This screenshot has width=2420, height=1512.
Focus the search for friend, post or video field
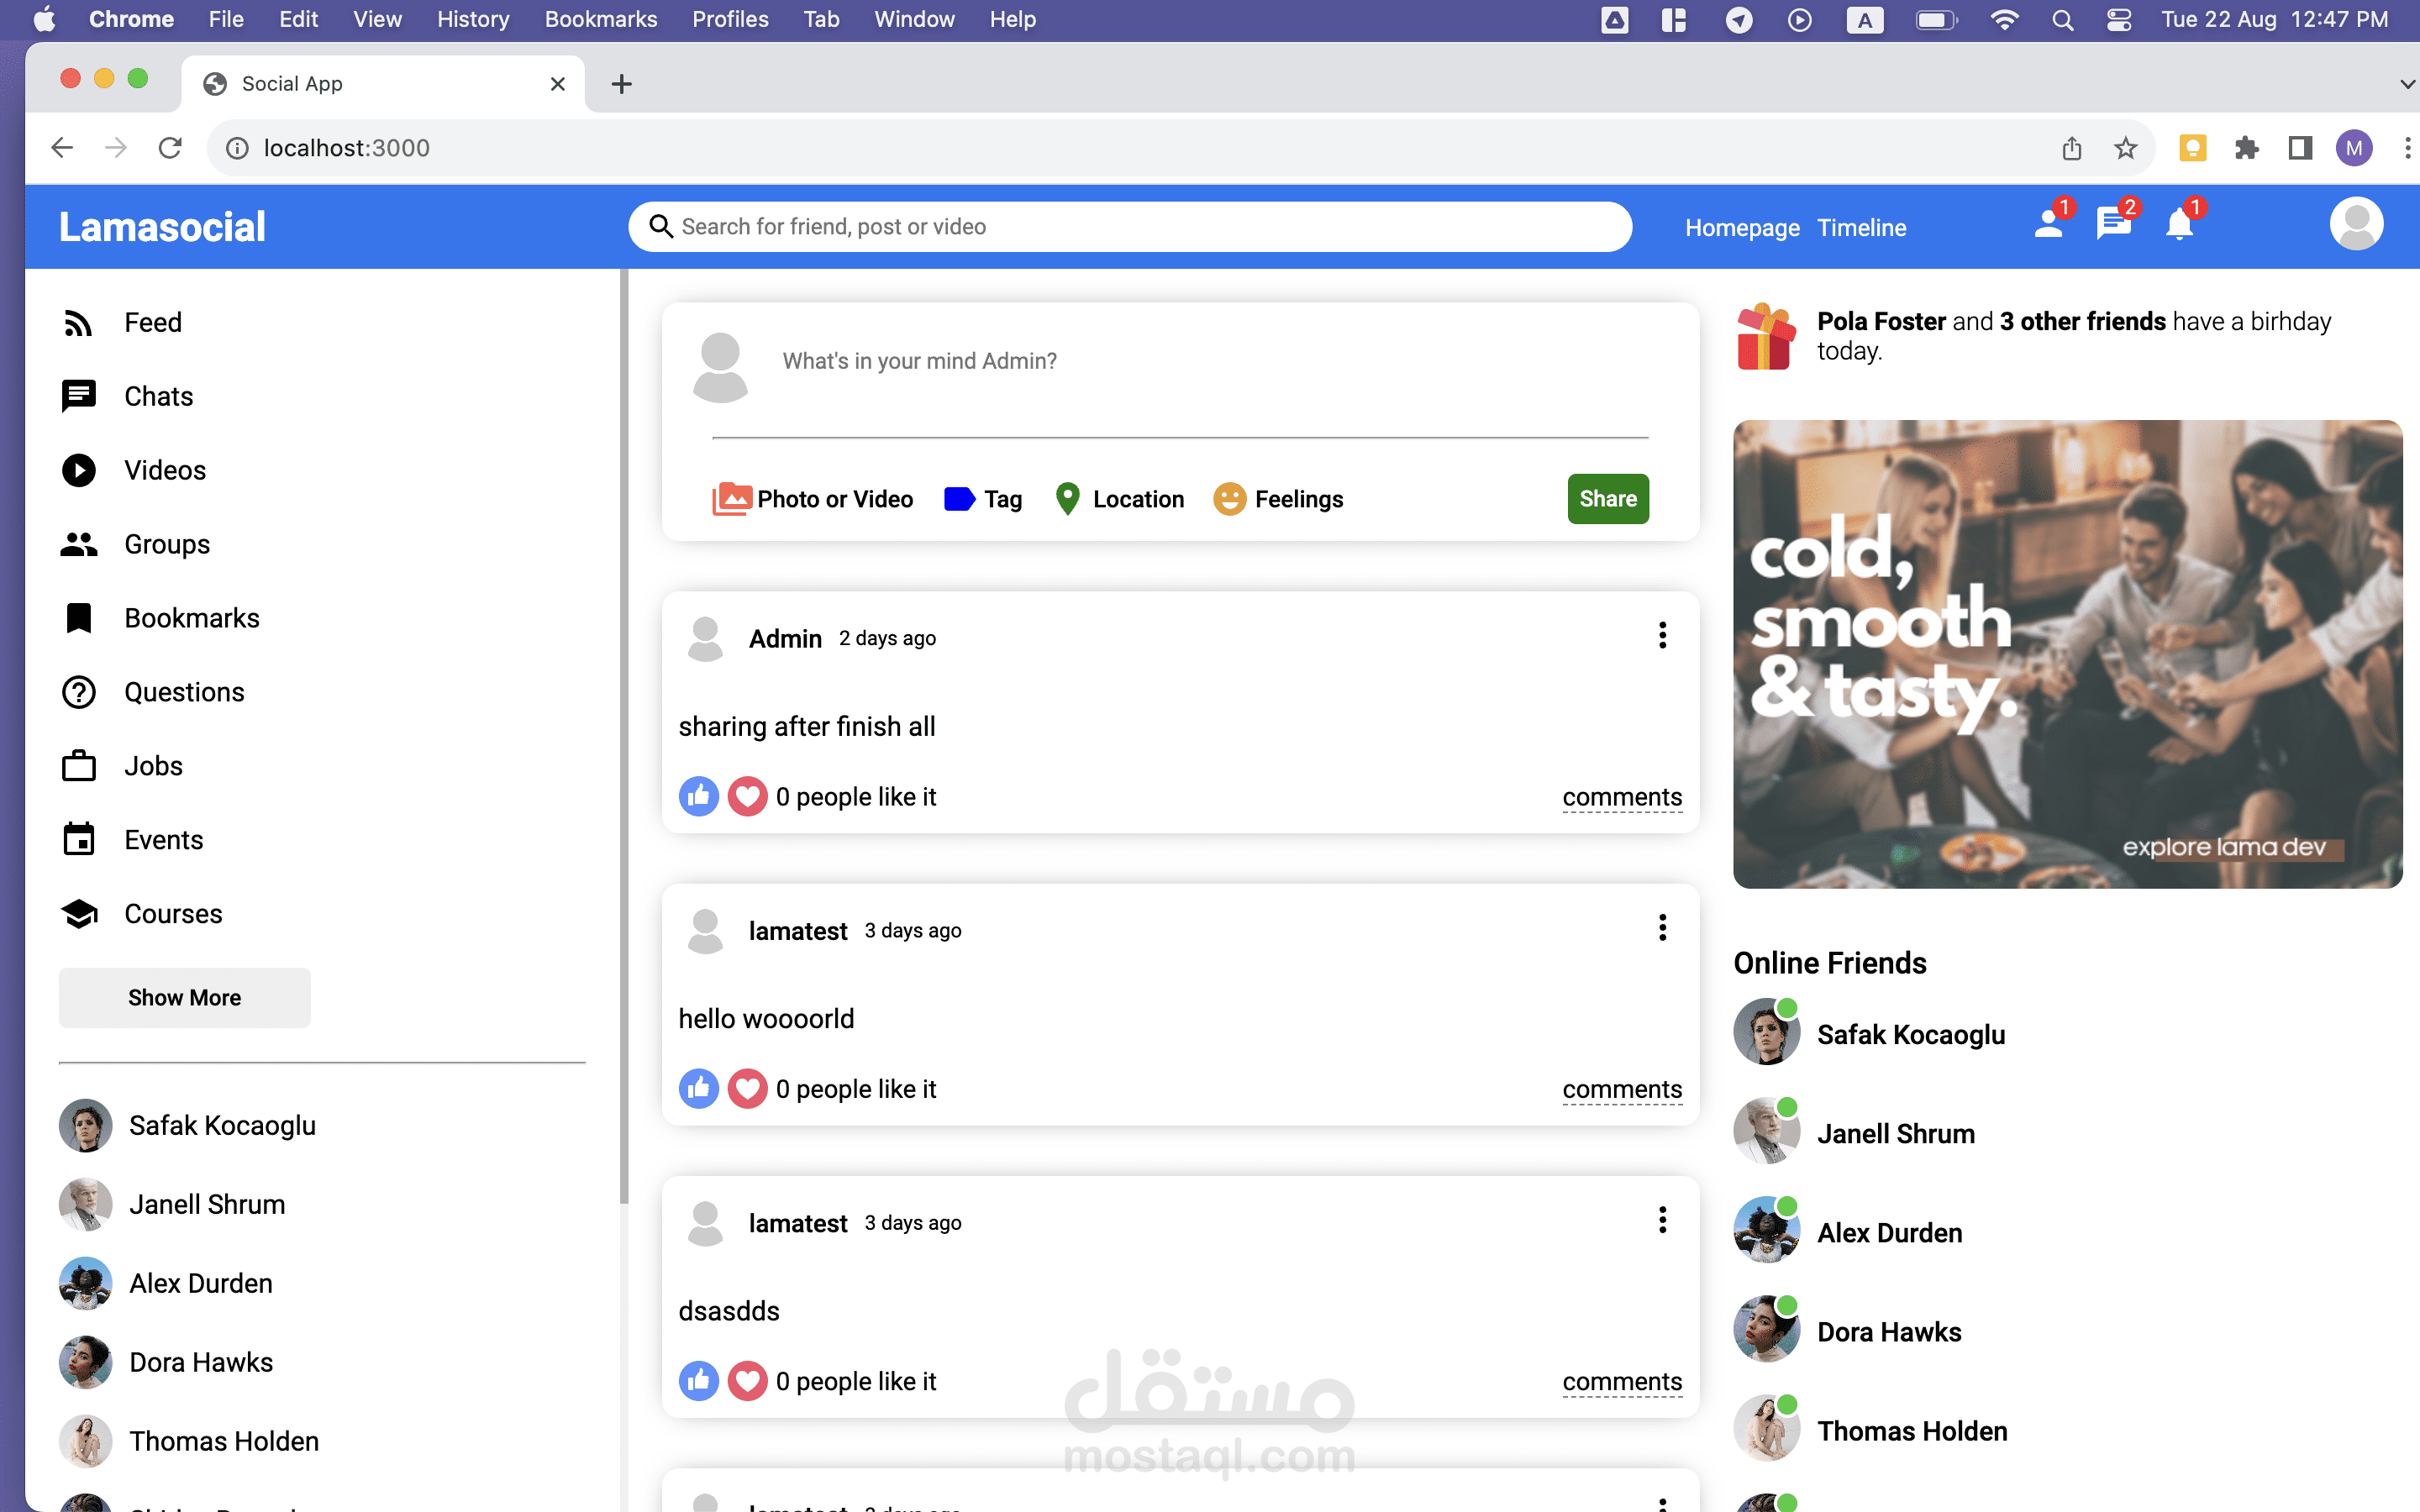1130,227
